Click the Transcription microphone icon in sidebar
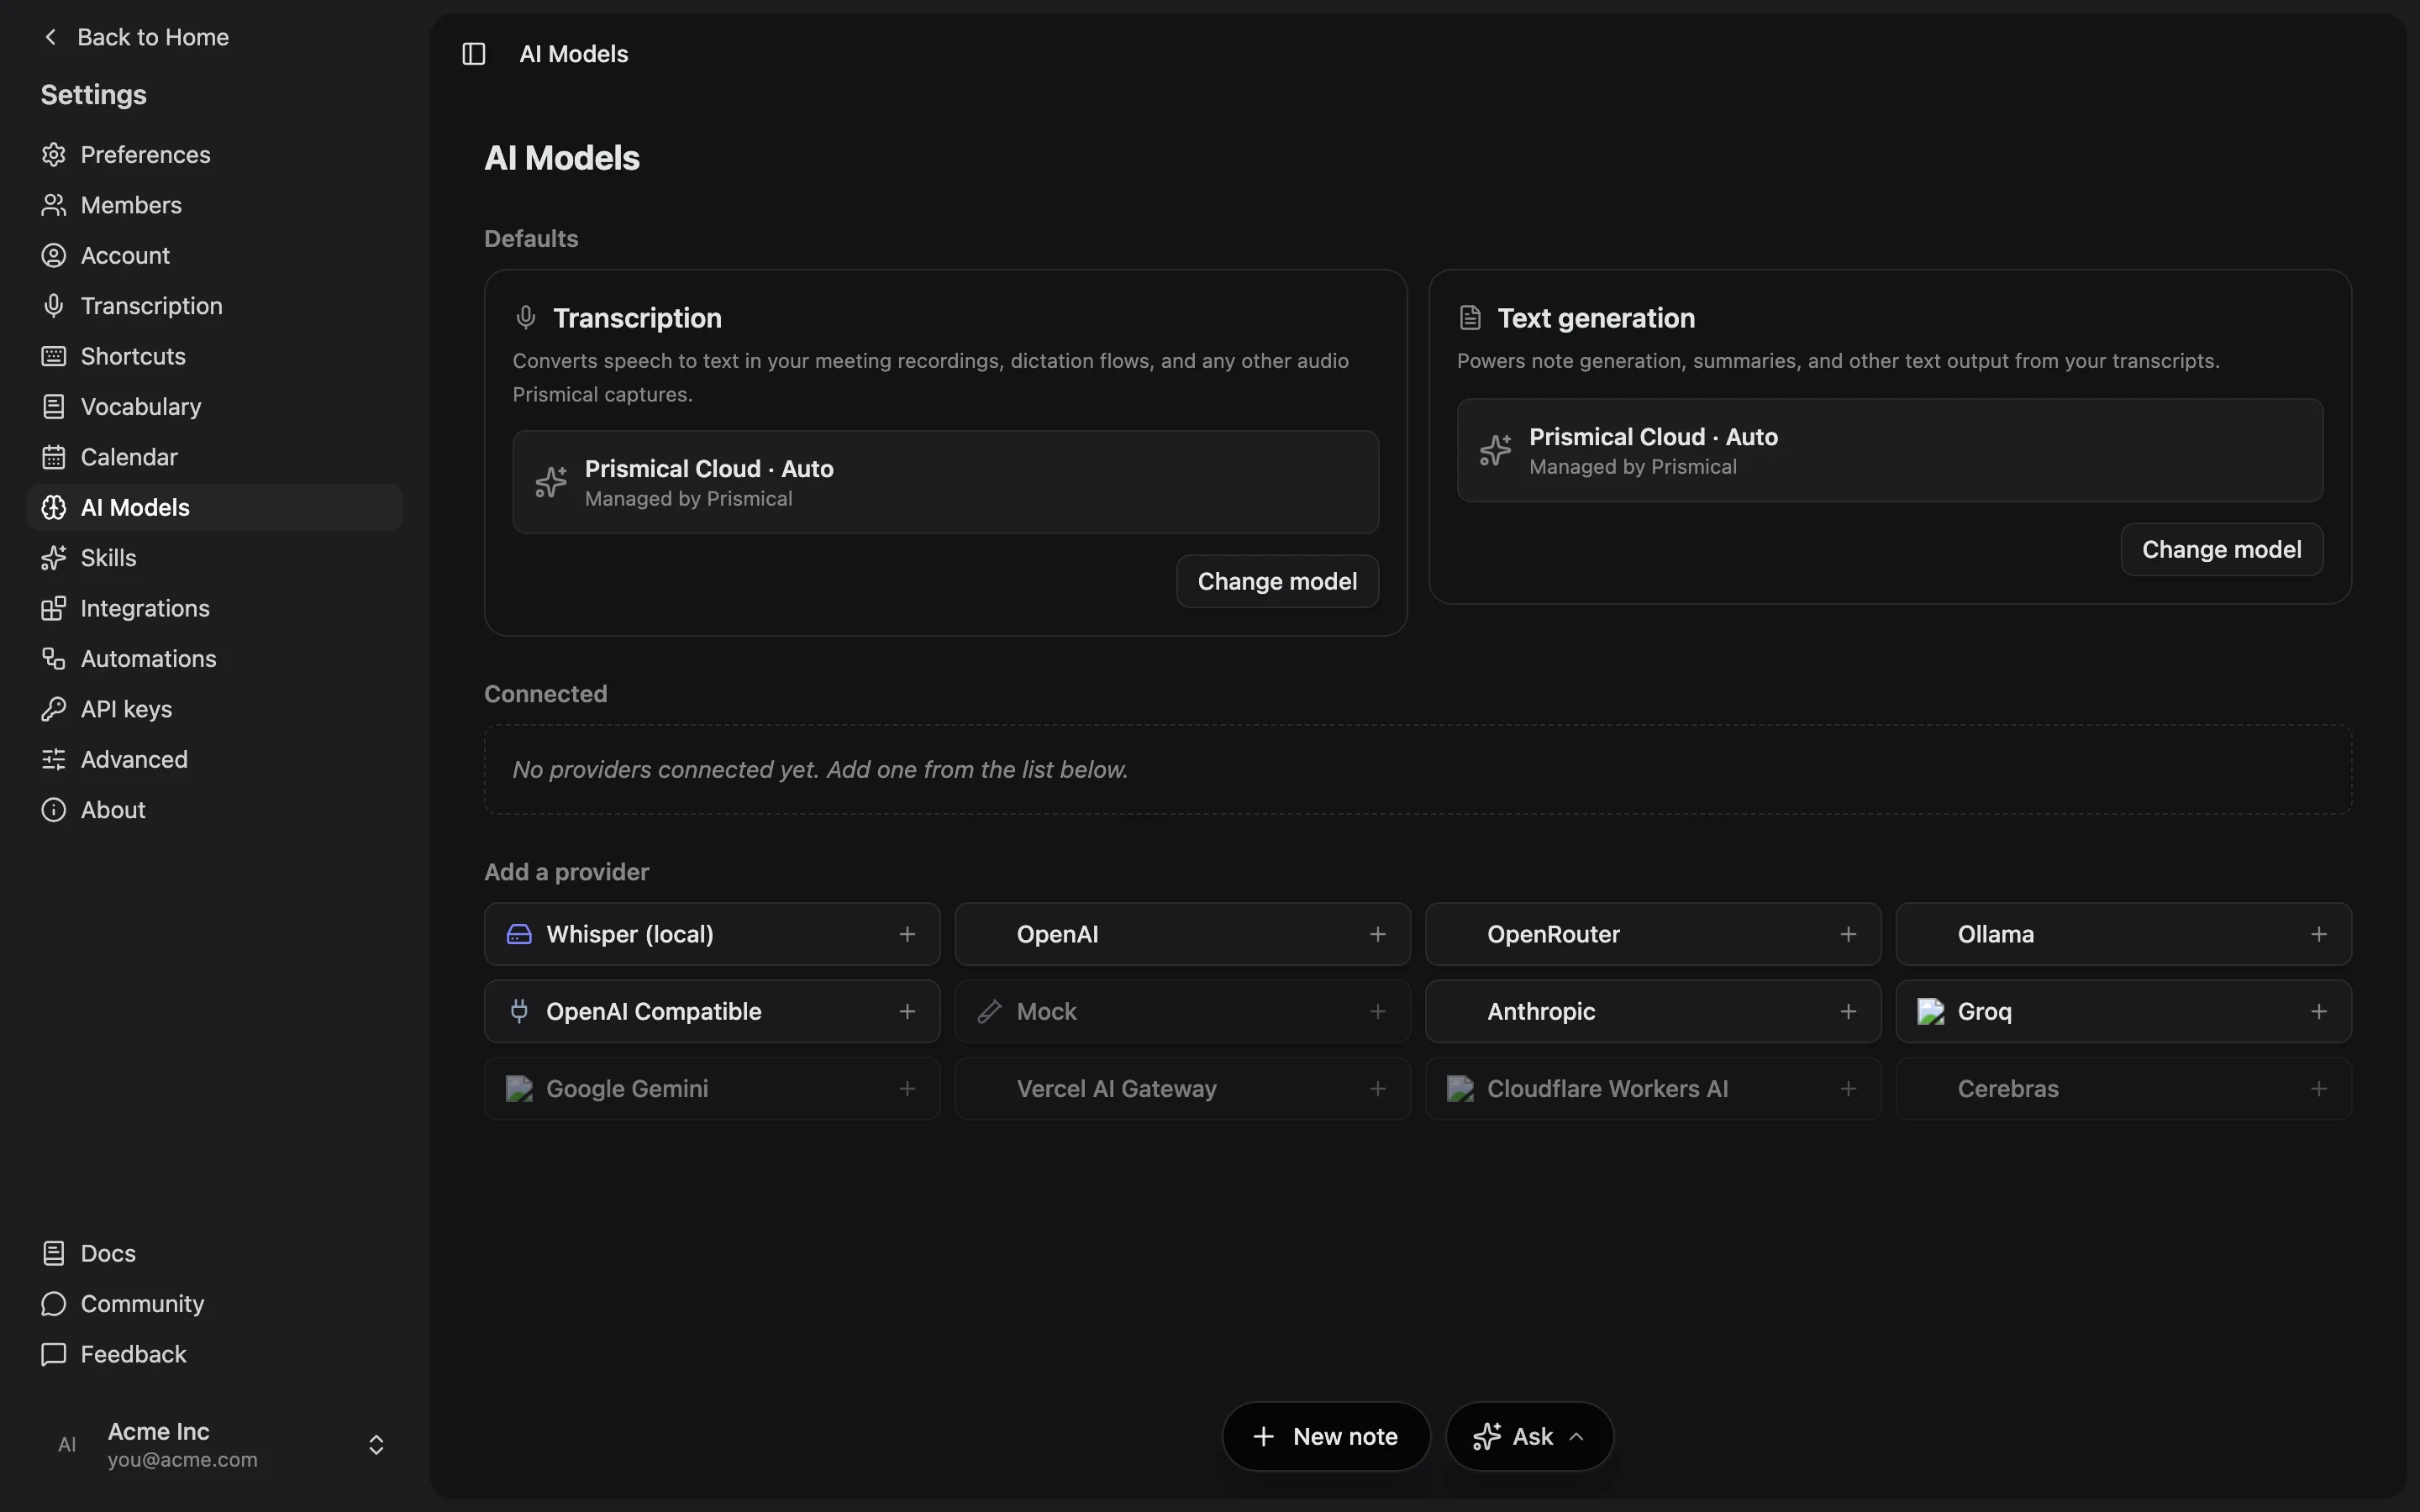The width and height of the screenshot is (2420, 1512). 54,306
